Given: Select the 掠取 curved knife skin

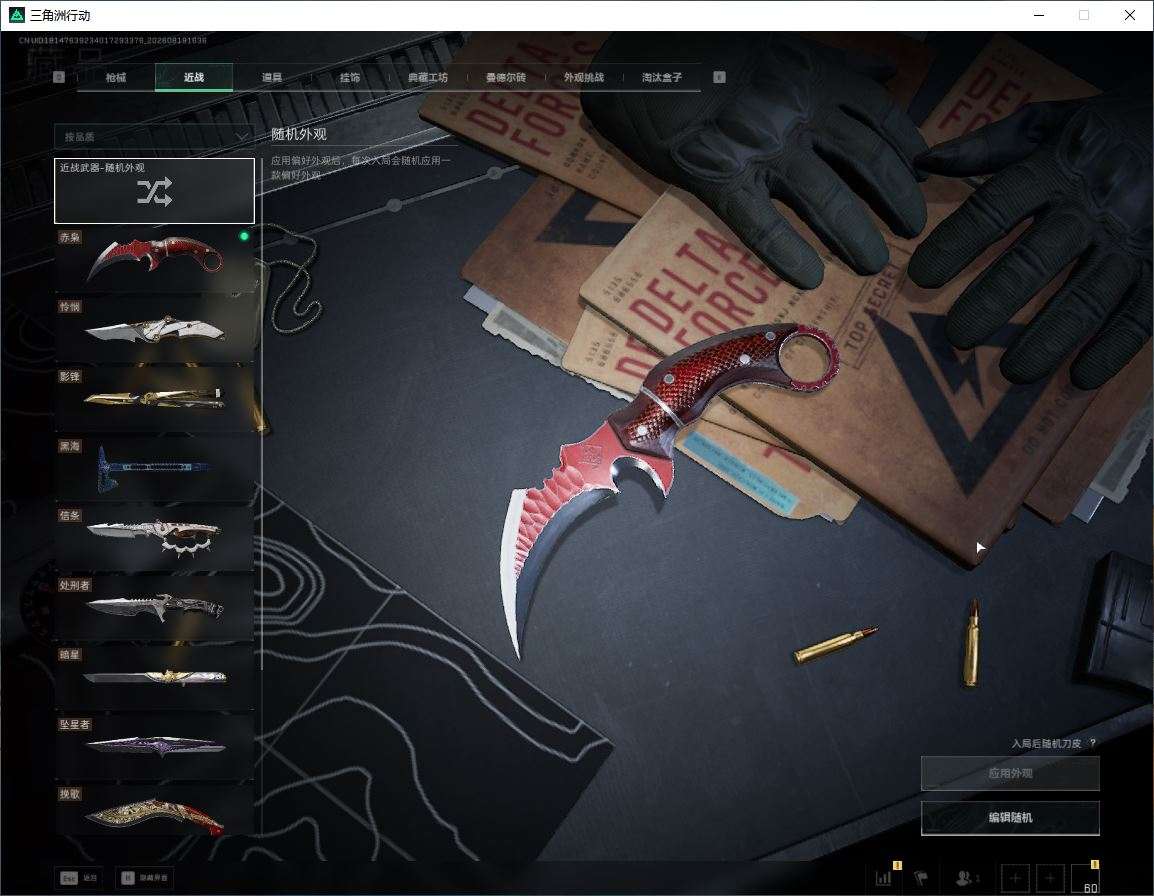Looking at the screenshot, I should 154,811.
